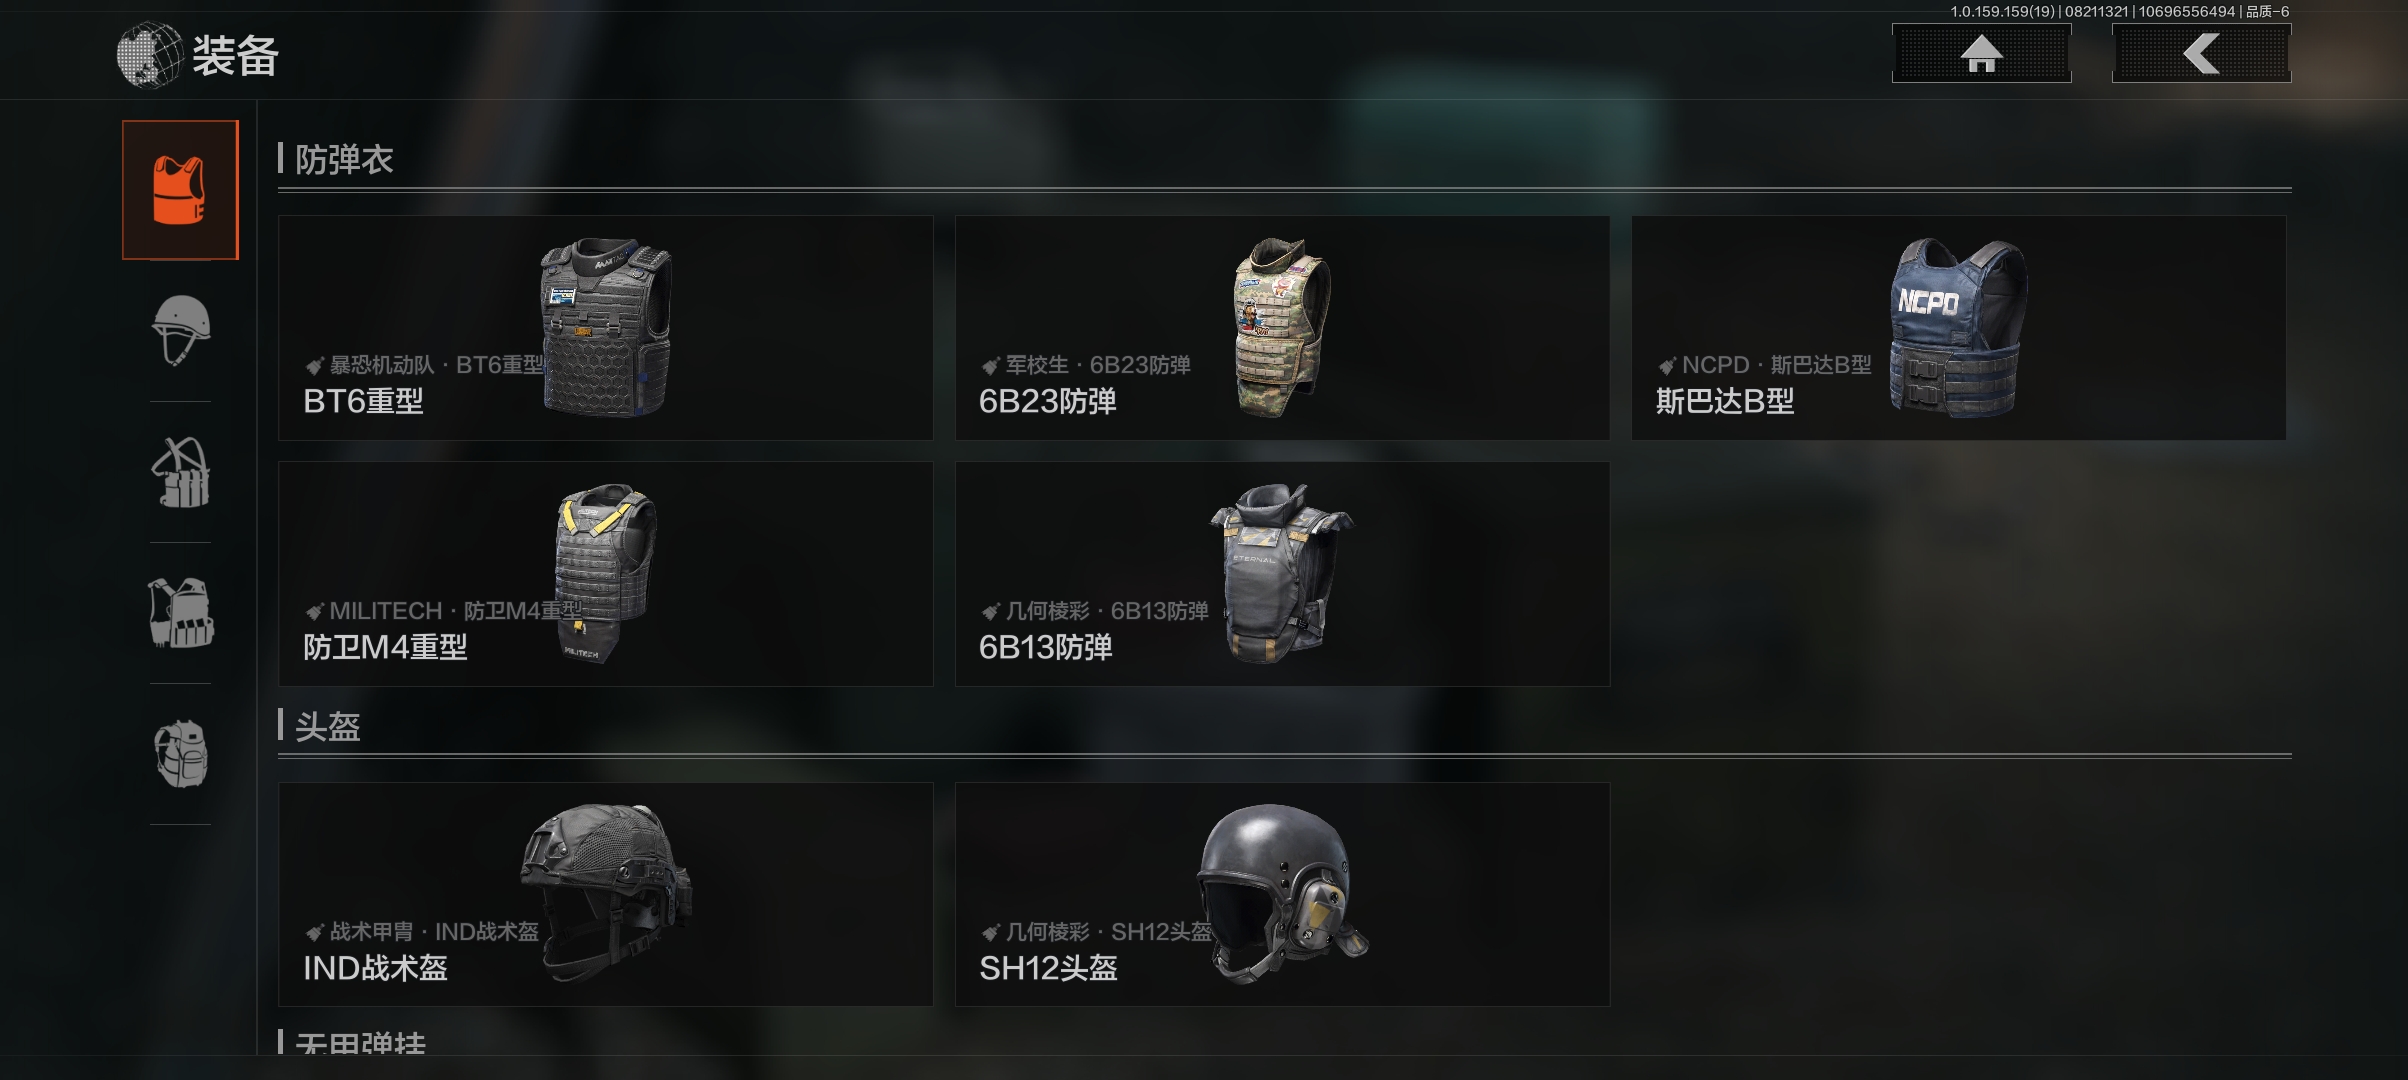The height and width of the screenshot is (1080, 2408).
Task: Open the armored chest rig category icon
Action: click(x=181, y=613)
